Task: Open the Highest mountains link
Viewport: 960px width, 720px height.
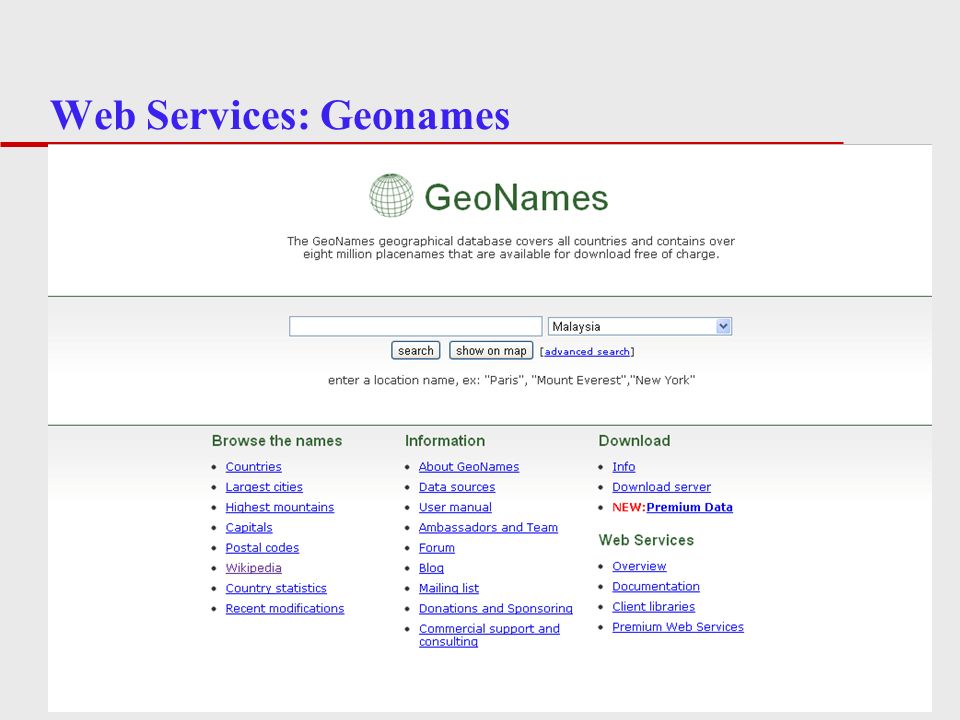Action: pos(280,507)
